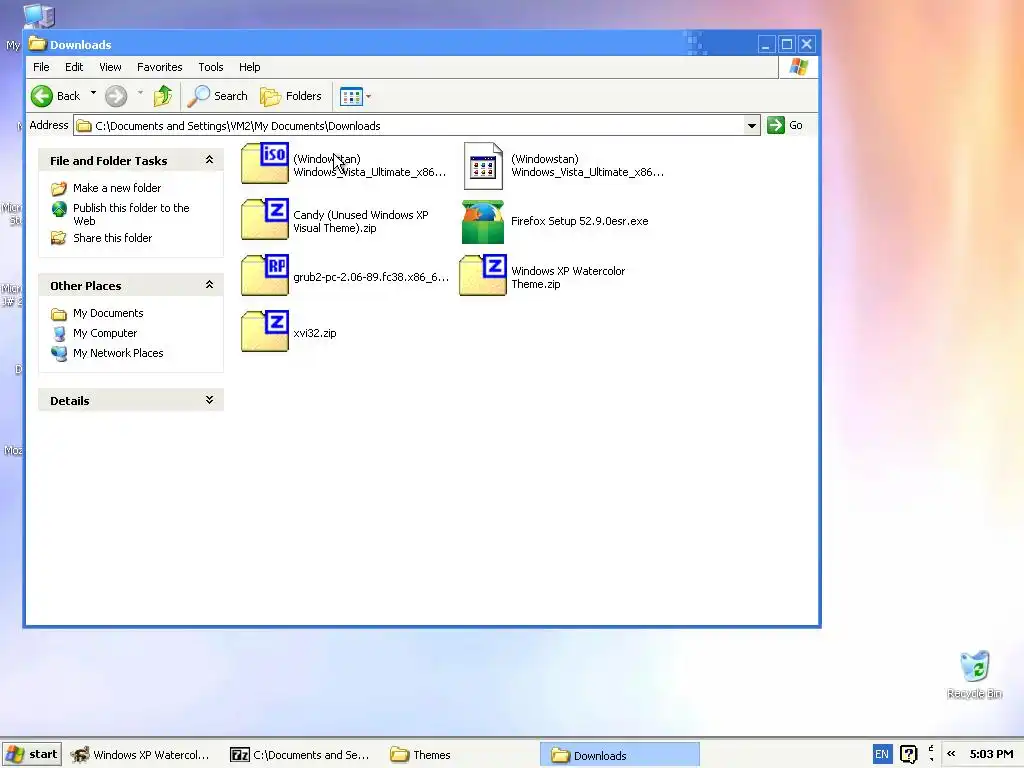Switch to 7-Zip C:\Documents and Se... taskbar item
The image size is (1024, 768).
(300, 755)
